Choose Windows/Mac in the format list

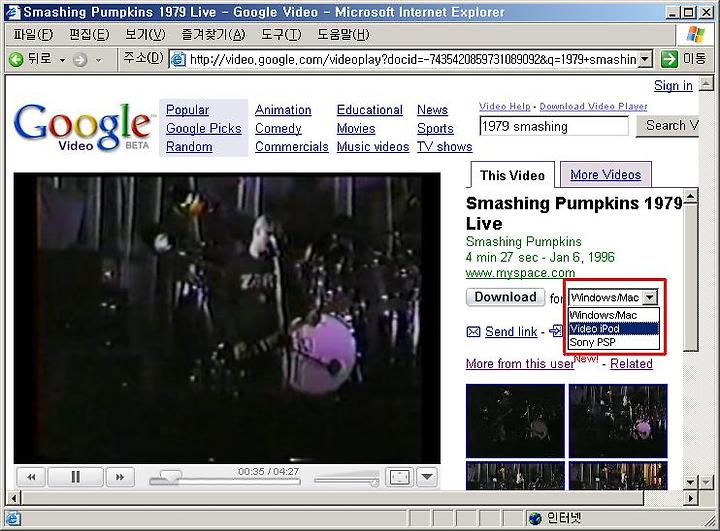pyautogui.click(x=613, y=315)
